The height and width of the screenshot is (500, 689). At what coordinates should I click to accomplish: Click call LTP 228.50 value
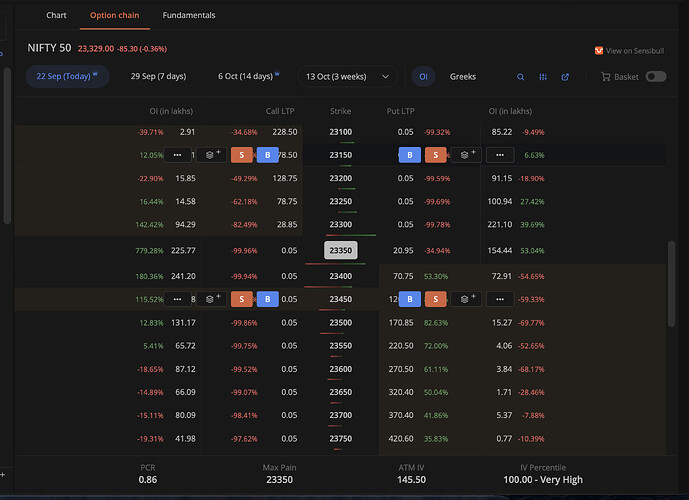click(285, 132)
